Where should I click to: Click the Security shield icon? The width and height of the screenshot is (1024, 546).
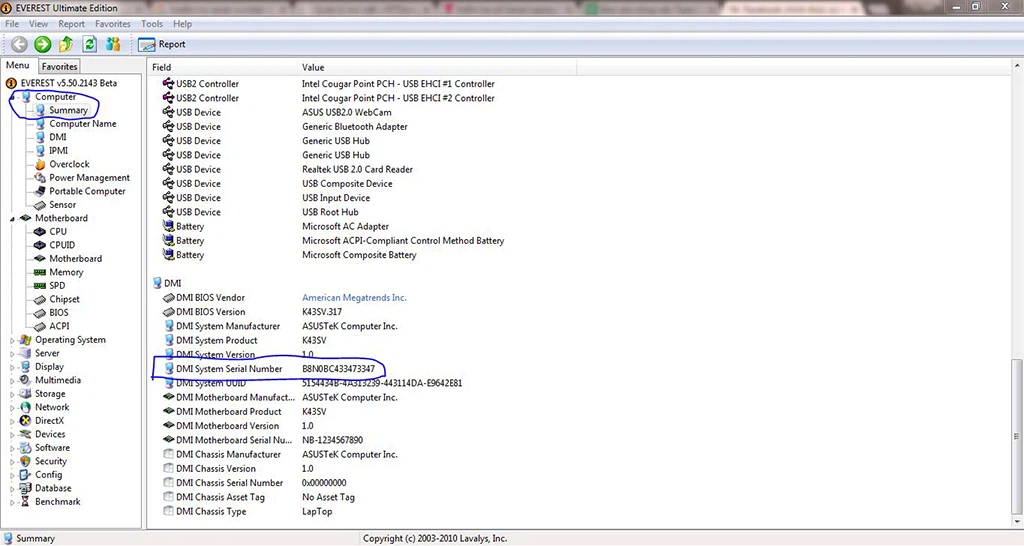pyautogui.click(x=25, y=461)
